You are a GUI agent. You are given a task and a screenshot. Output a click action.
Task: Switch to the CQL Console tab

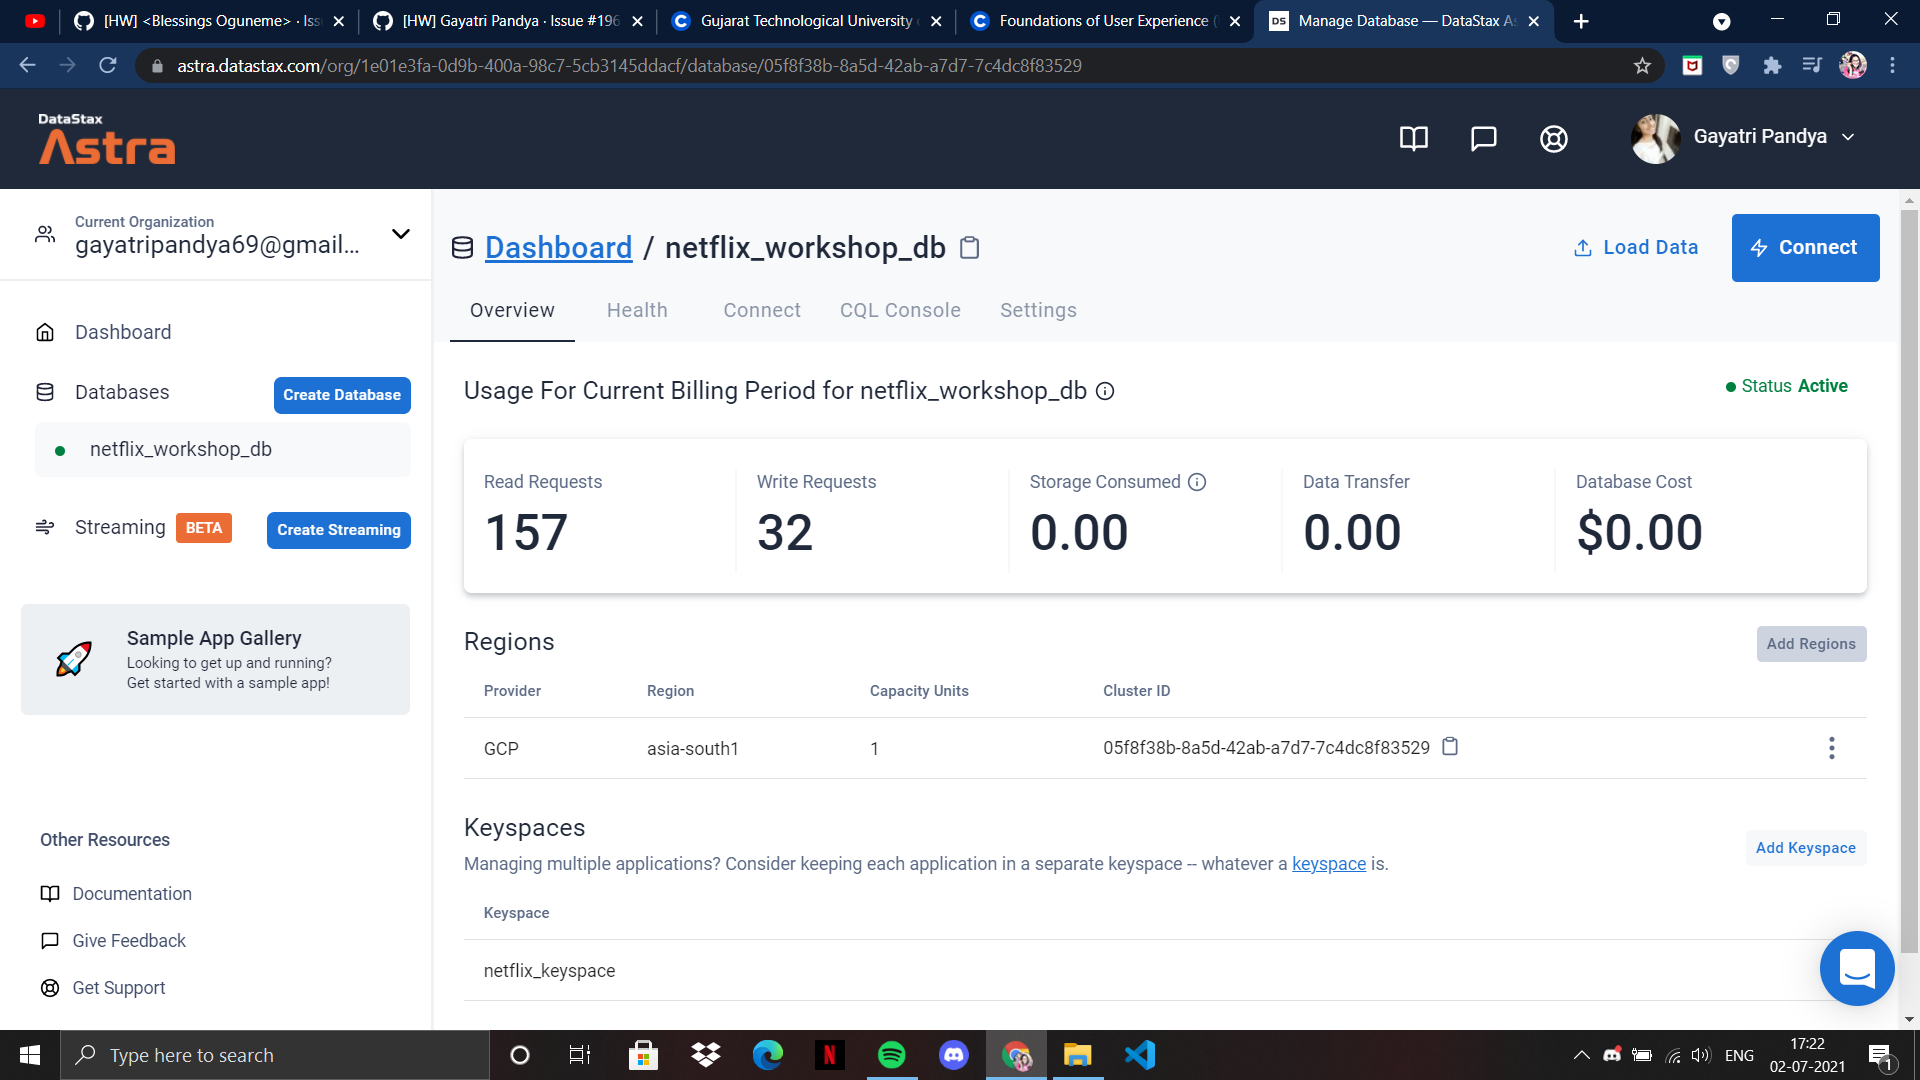coord(900,310)
